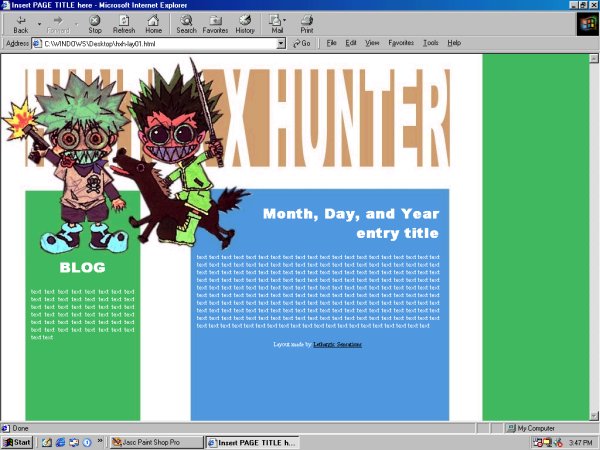600x450 pixels.
Task: Click the Show Desktop quick launch icon
Action: click(x=47, y=442)
